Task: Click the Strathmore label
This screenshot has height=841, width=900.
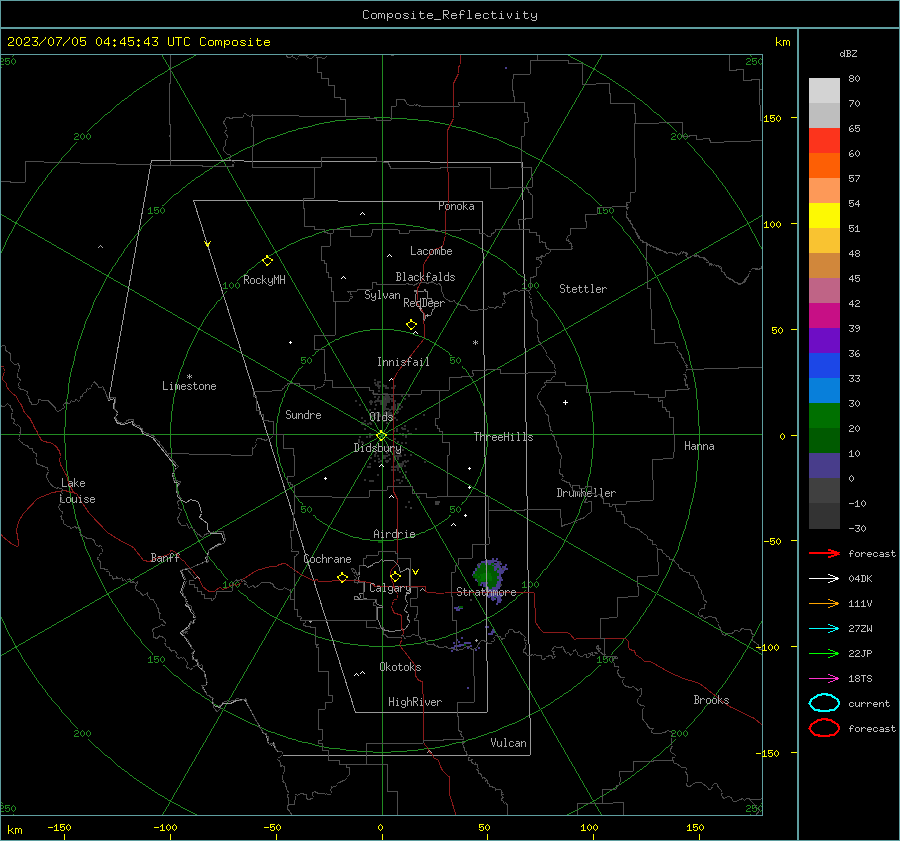Action: [487, 592]
